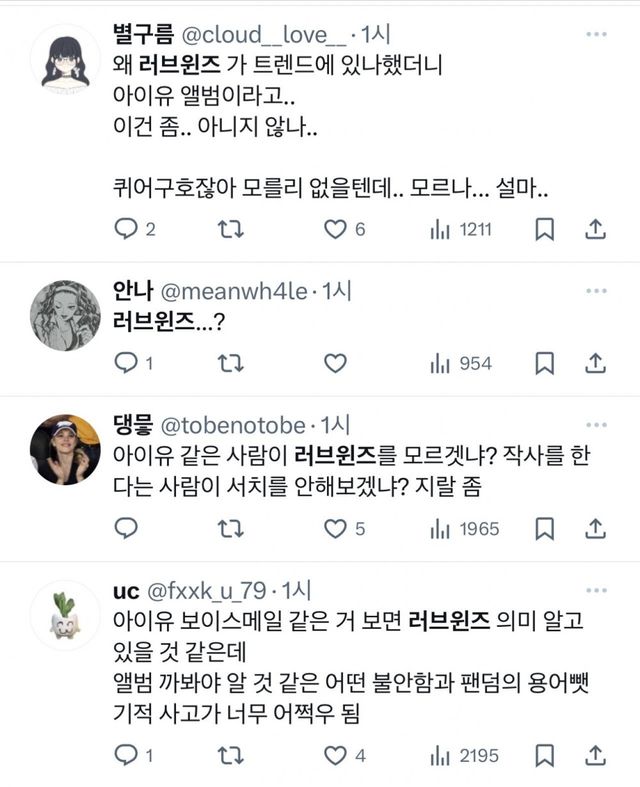Like the tweet by @tobenotobe
The image size is (640, 787).
(334, 528)
